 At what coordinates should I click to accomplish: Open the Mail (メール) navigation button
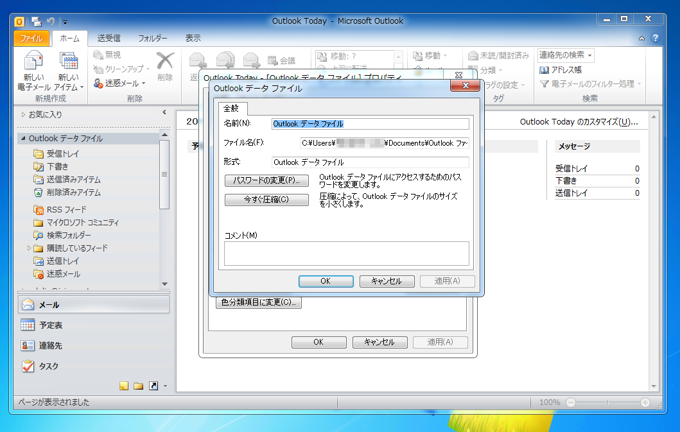(x=94, y=304)
